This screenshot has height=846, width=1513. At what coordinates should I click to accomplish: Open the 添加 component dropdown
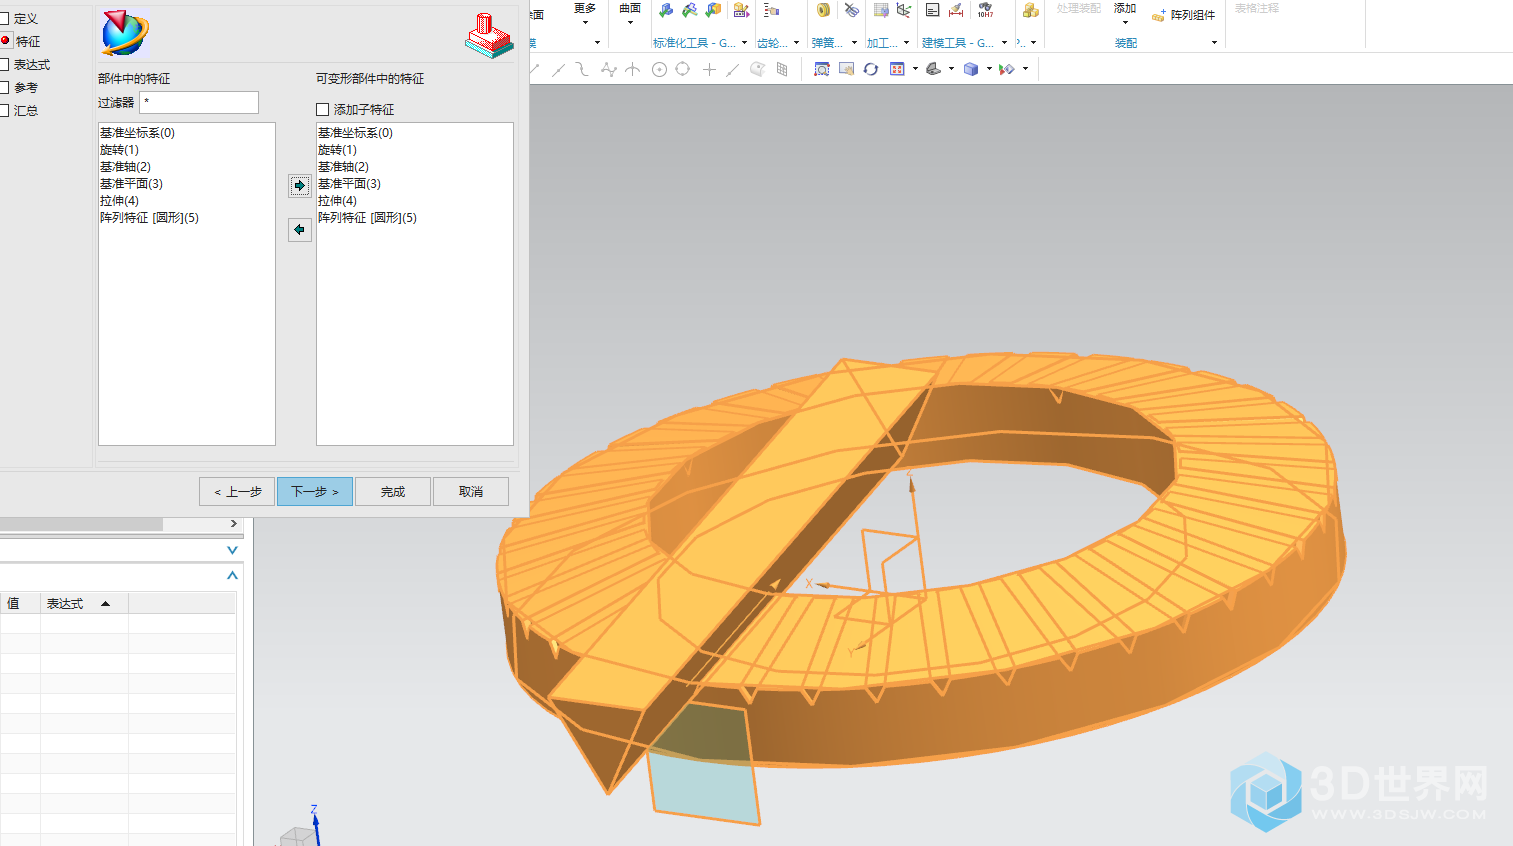[1125, 14]
